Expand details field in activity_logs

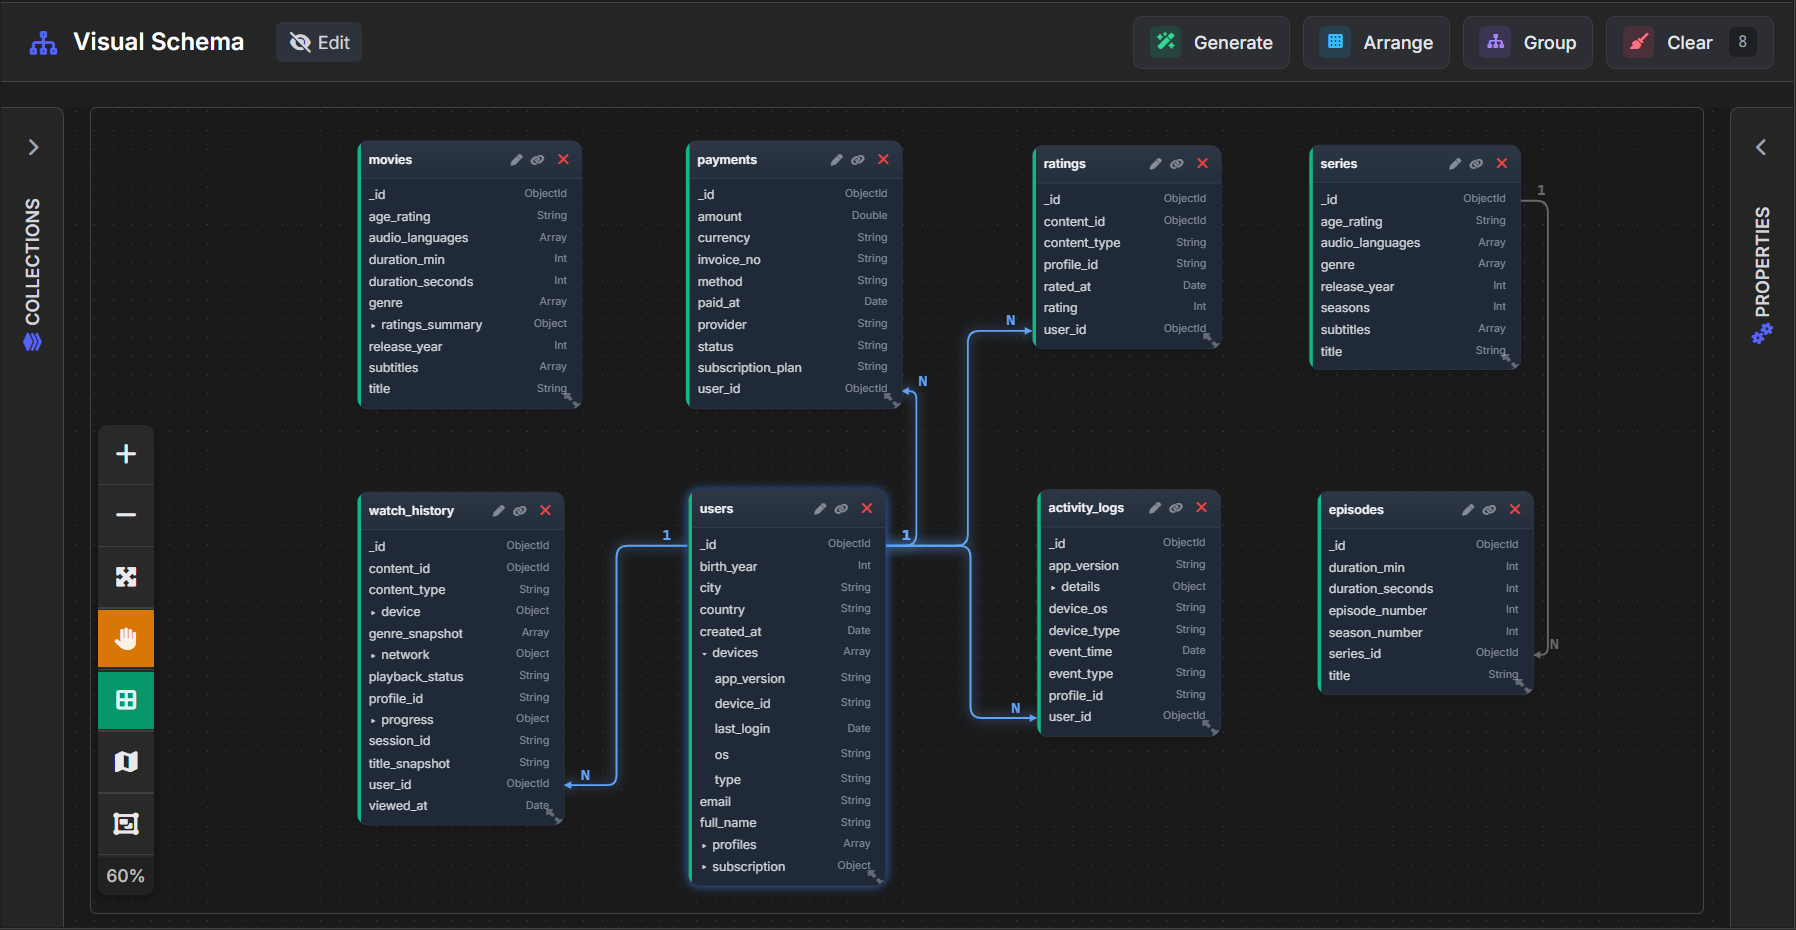coord(1053,587)
